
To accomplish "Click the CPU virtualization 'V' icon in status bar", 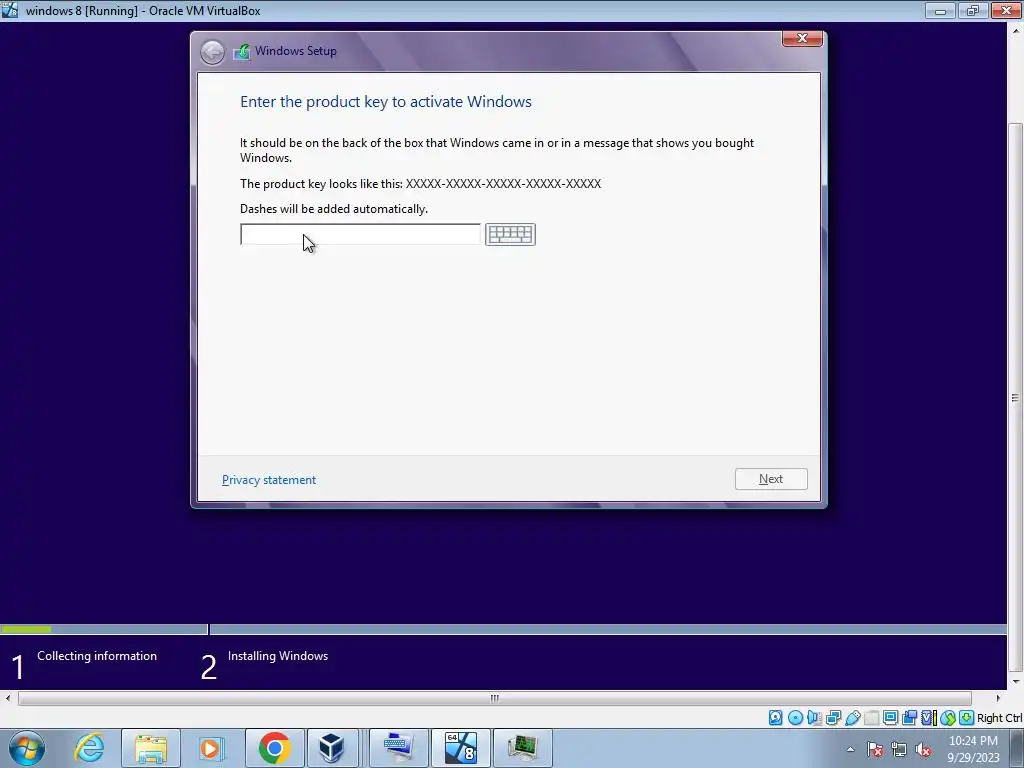I will click(928, 718).
